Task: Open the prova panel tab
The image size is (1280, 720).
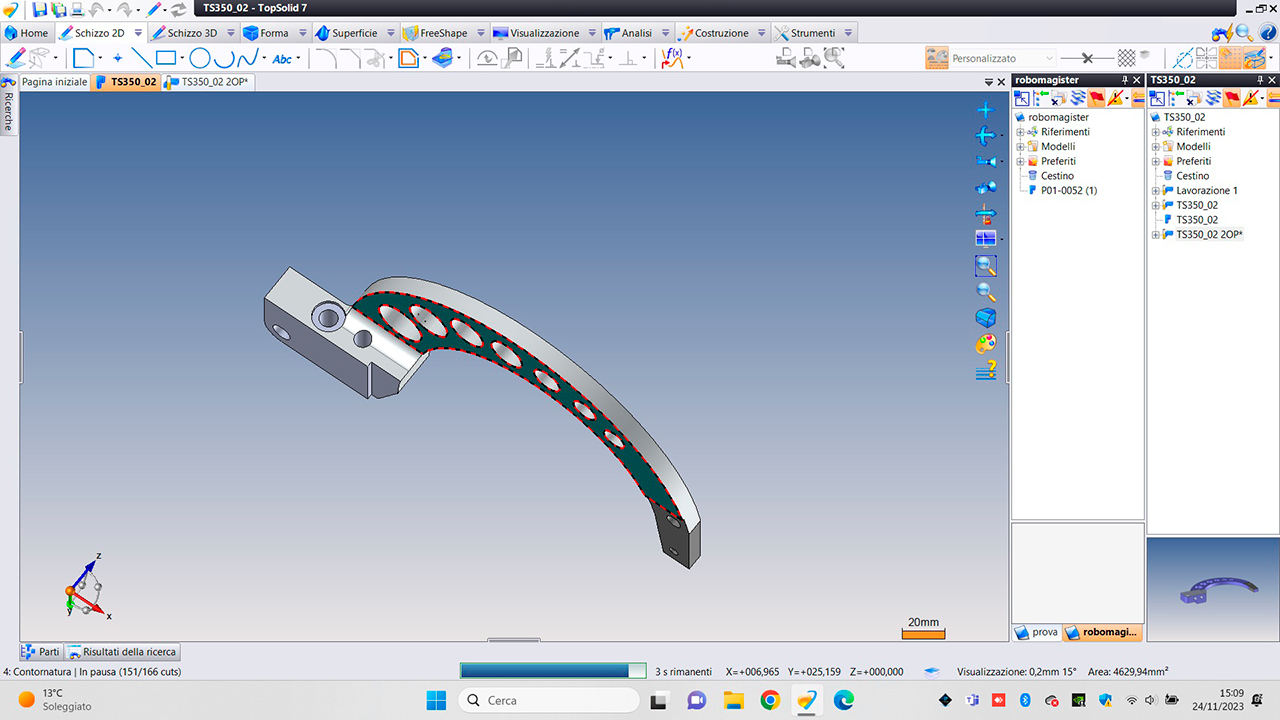Action: pyautogui.click(x=1036, y=632)
